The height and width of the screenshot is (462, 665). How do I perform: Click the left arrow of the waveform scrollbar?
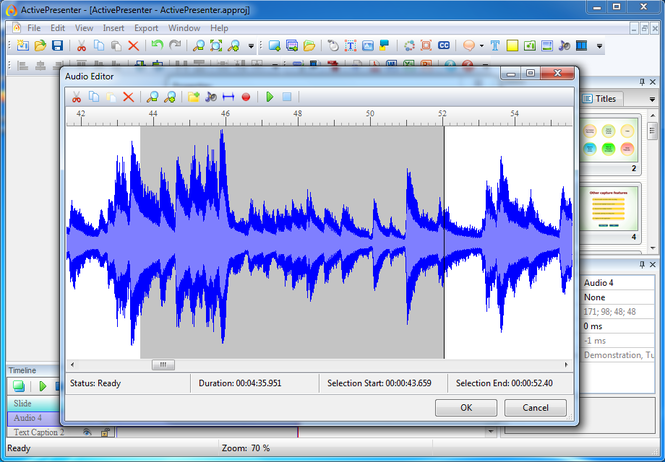coord(73,365)
